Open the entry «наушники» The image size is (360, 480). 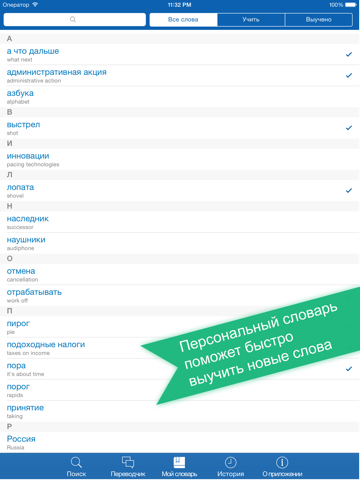click(x=180, y=243)
